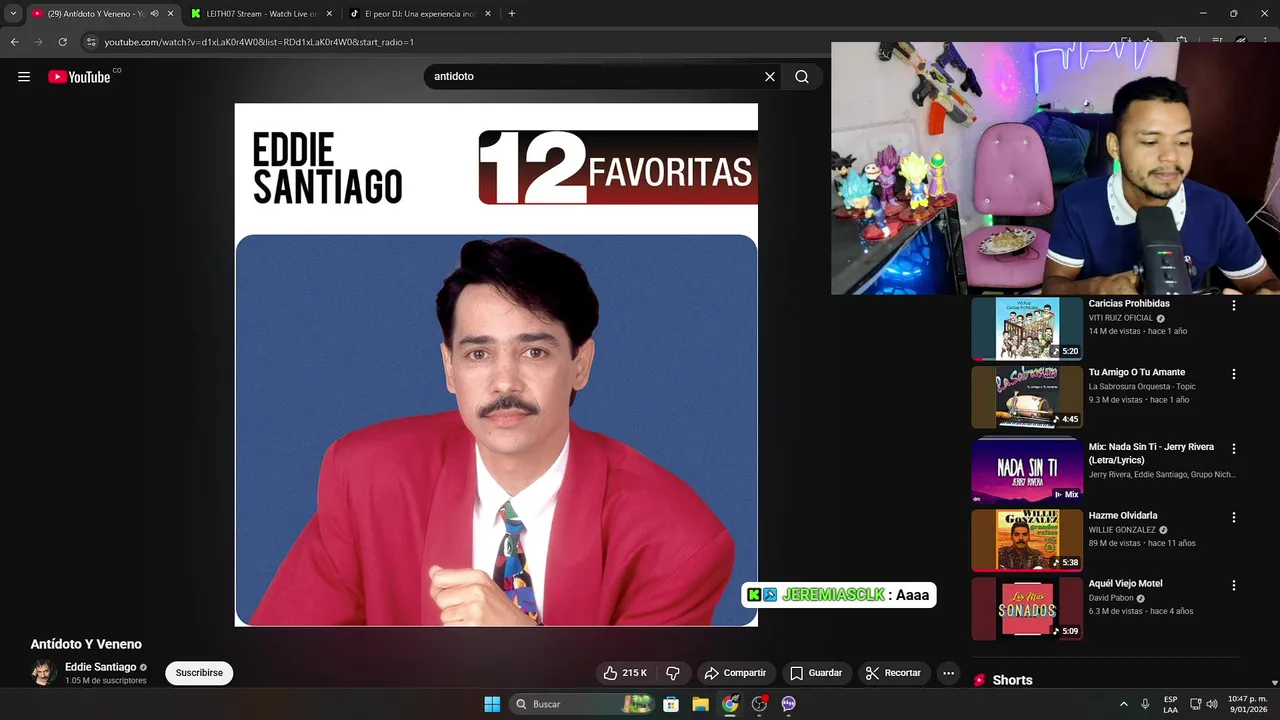Open the clock showing 10:47 p. m.
1280x720 pixels.
(1247, 704)
